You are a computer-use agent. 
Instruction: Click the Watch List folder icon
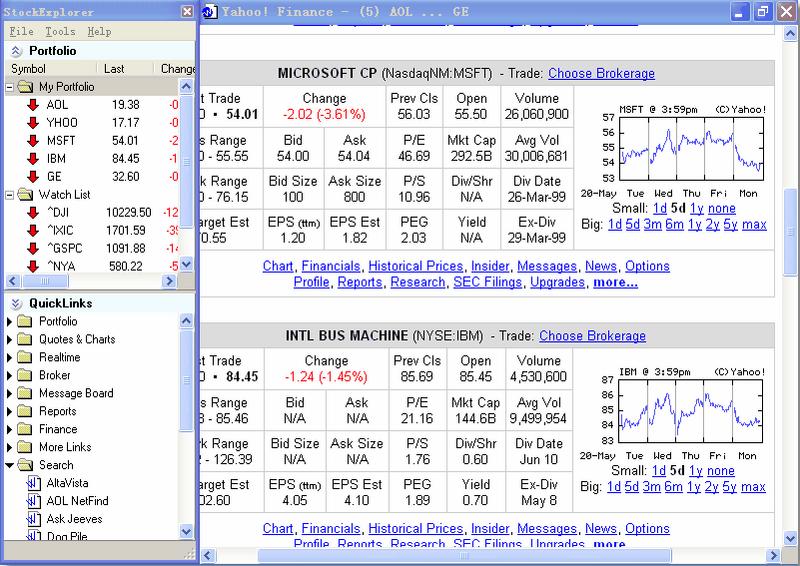click(25, 194)
